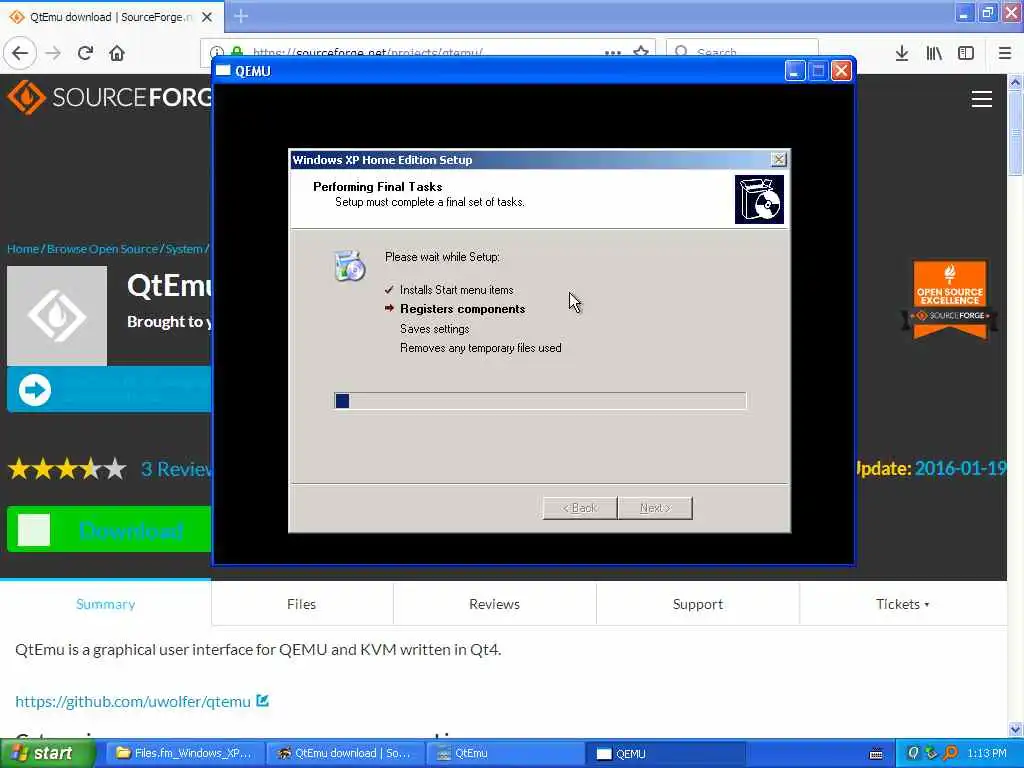1024x768 pixels.
Task: Click the SourceForge logo
Action: click(x=109, y=97)
